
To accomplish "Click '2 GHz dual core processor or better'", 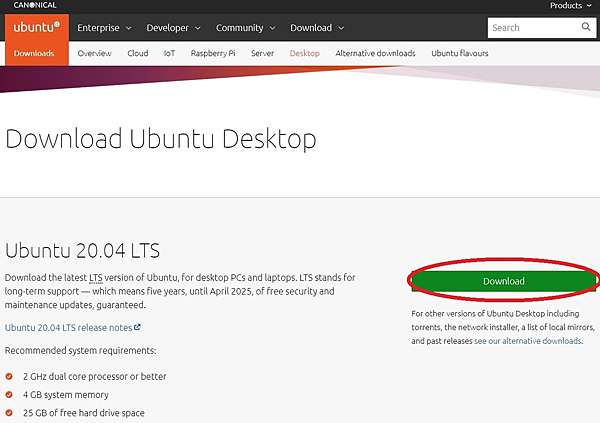I will point(95,376).
